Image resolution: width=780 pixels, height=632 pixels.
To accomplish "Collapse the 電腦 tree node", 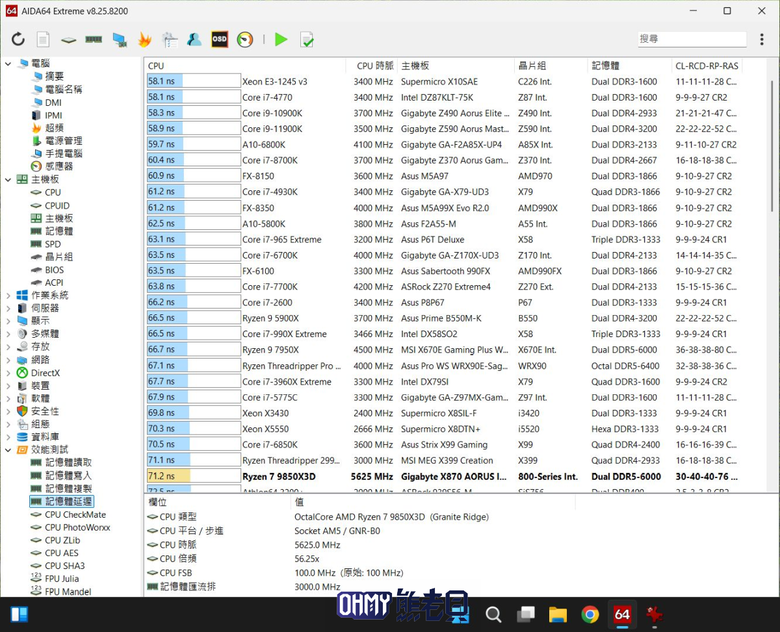I will pos(8,64).
